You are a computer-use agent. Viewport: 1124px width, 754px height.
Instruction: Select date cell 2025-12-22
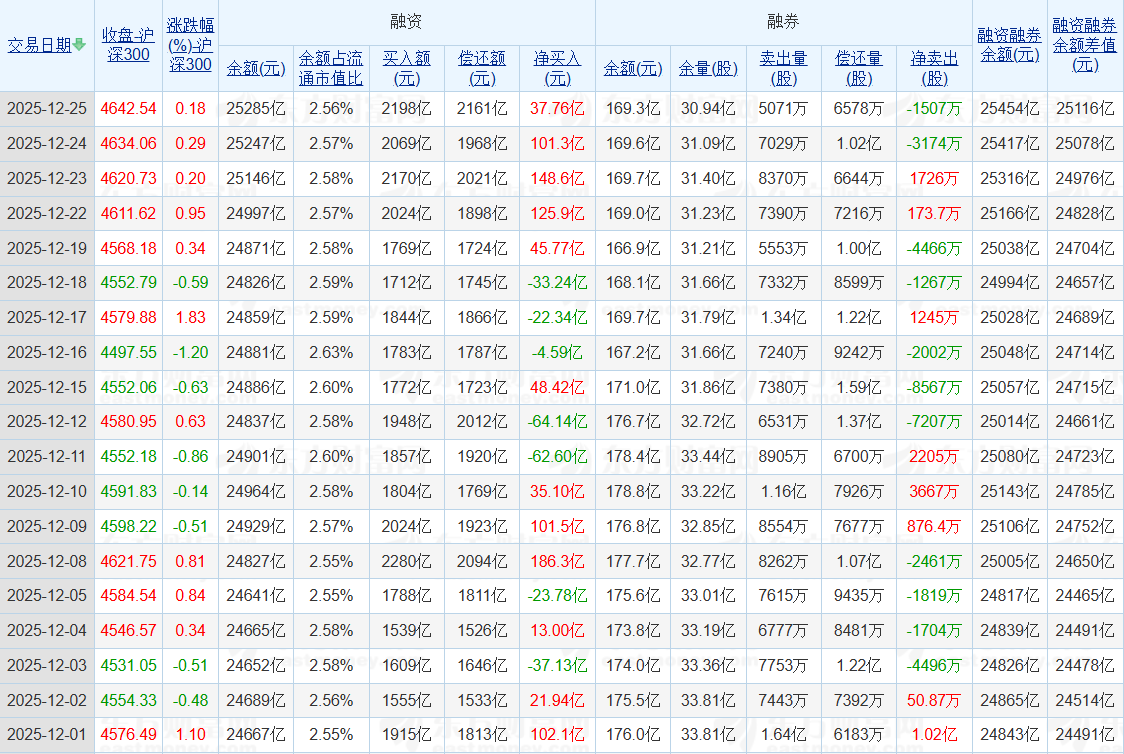click(x=47, y=214)
